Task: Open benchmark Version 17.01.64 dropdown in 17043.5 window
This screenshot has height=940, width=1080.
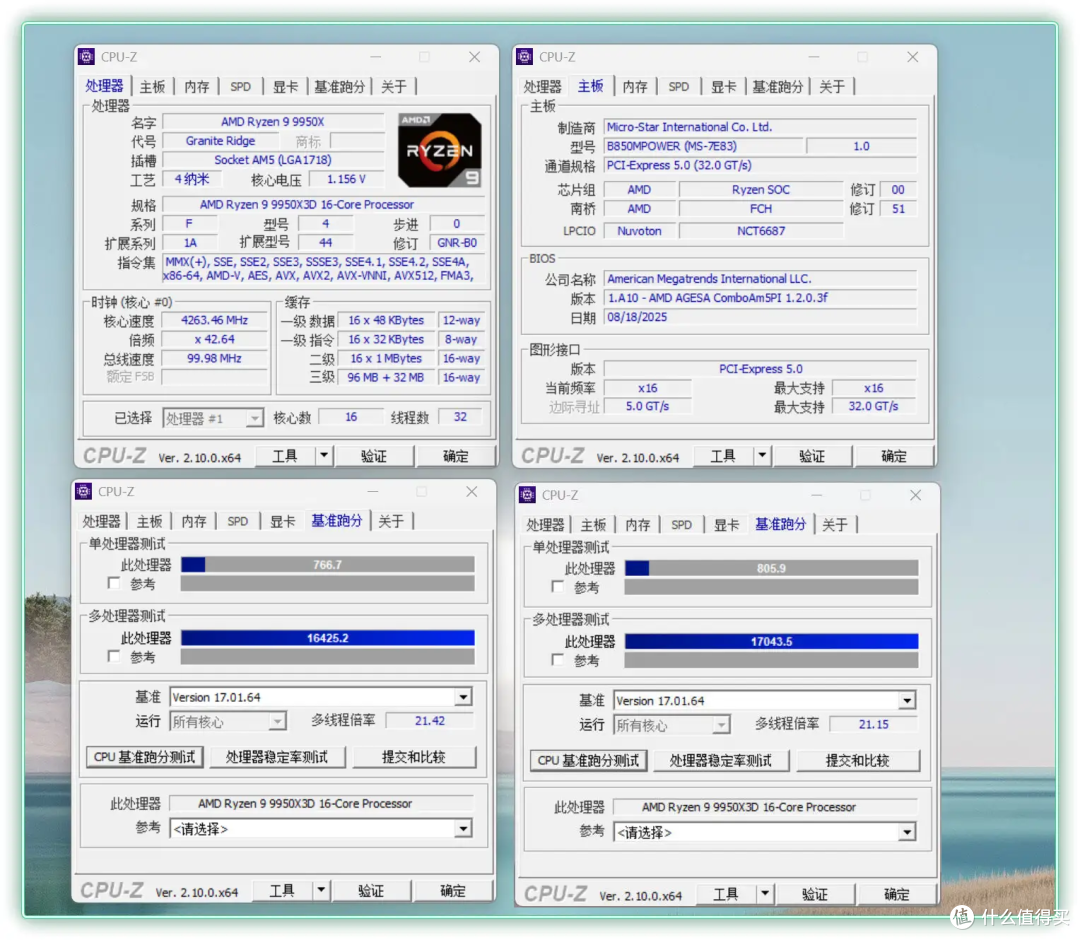Action: coord(764,700)
